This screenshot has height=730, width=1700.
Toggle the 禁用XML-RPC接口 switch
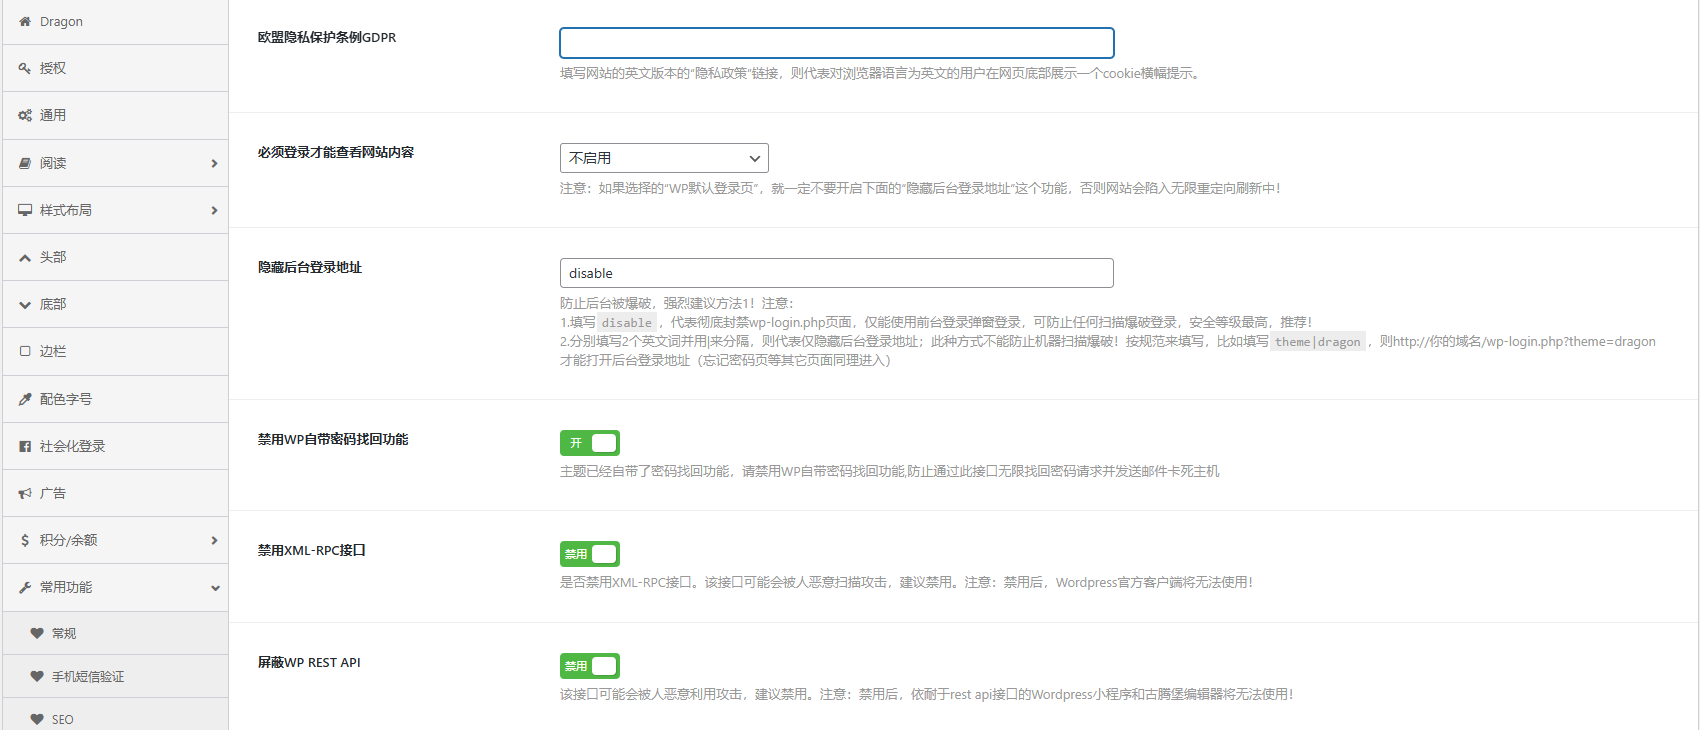(x=590, y=554)
